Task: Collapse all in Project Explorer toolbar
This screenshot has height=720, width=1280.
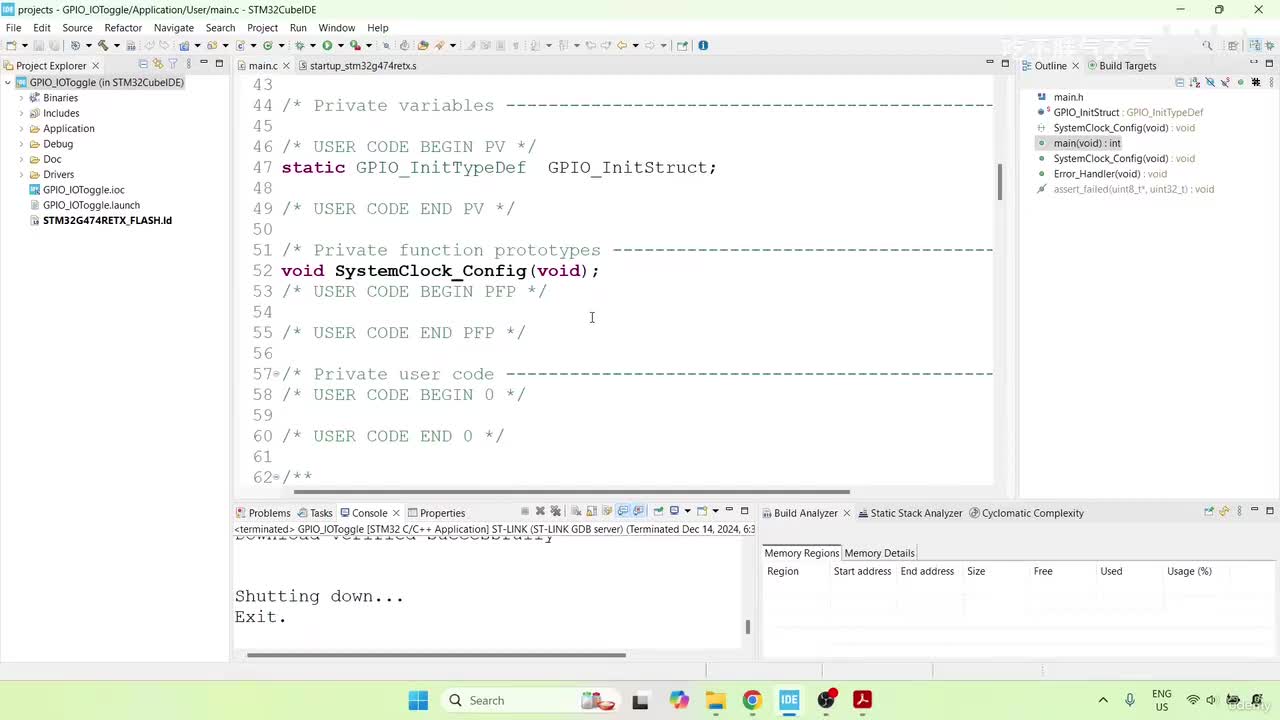Action: click(x=143, y=64)
